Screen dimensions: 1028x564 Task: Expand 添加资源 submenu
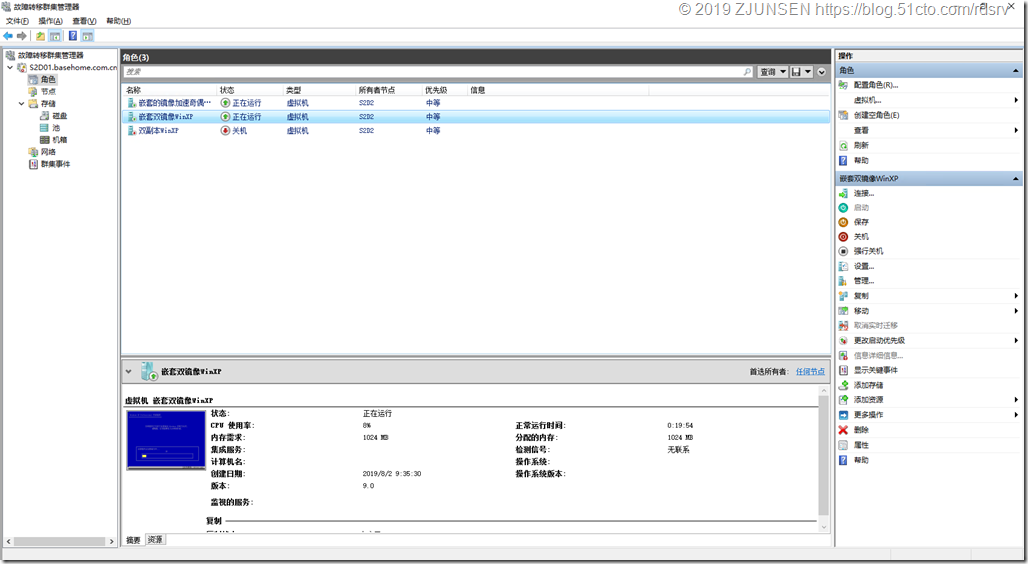[1016, 399]
